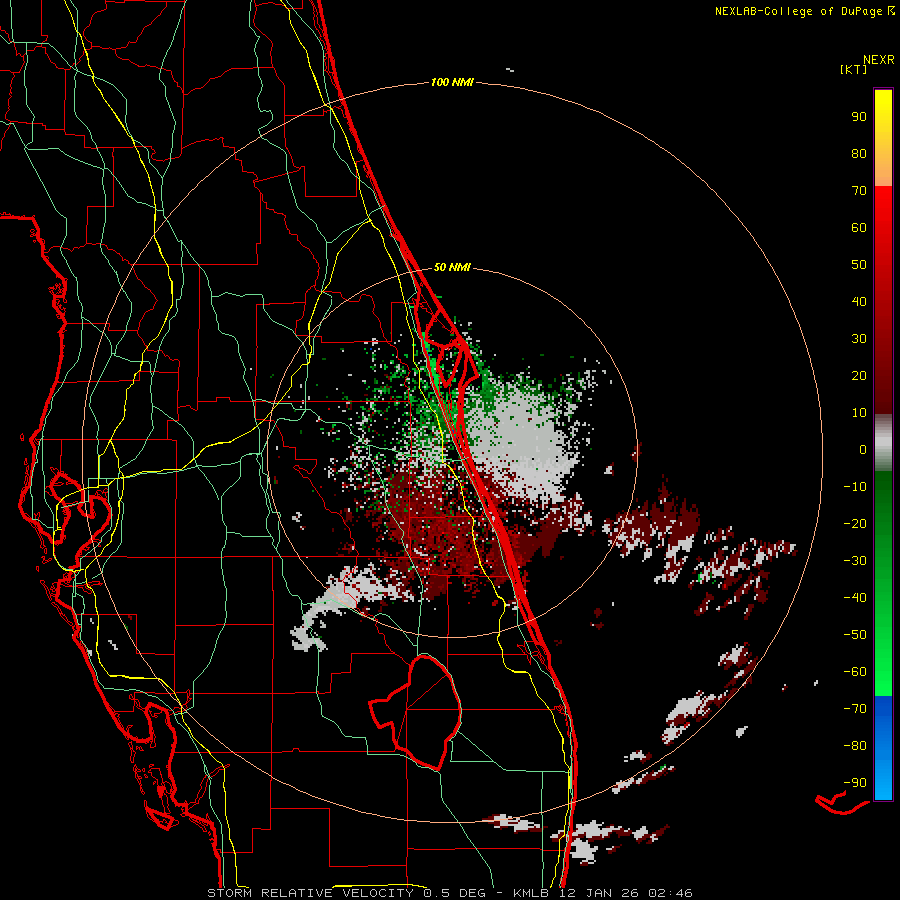
Task: Select the 90 value on the velocity scale
Action: click(859, 117)
